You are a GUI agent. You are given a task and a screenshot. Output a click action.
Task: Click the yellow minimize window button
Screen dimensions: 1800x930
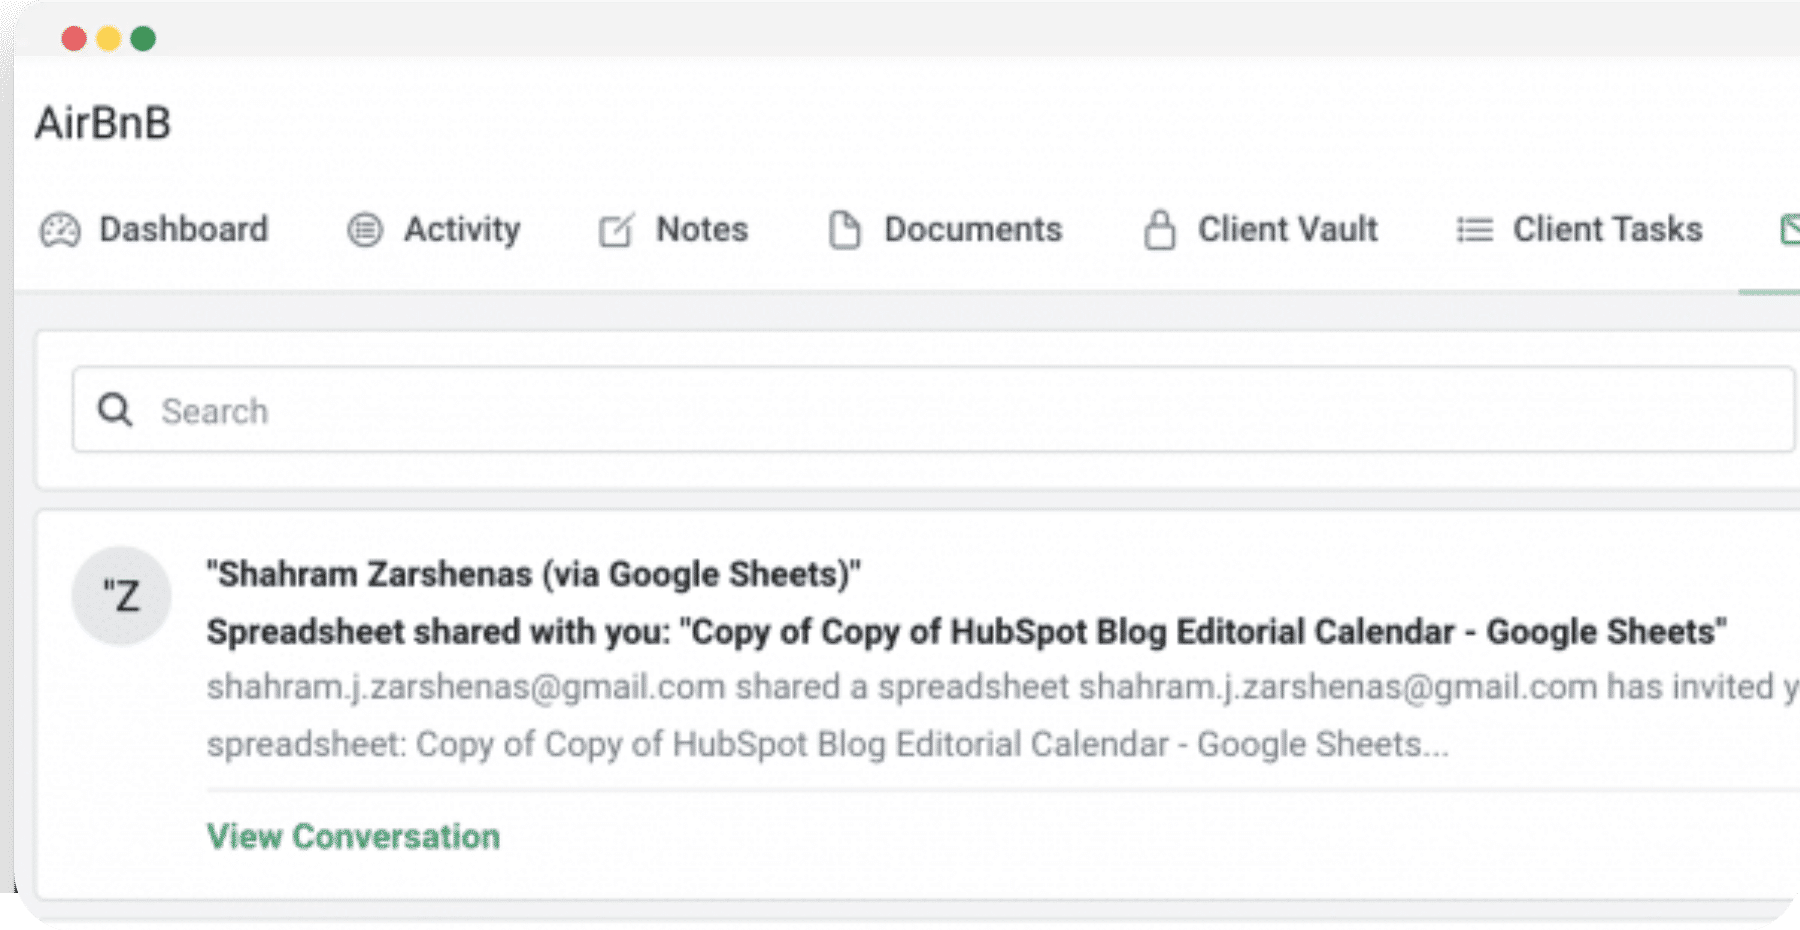pyautogui.click(x=109, y=39)
